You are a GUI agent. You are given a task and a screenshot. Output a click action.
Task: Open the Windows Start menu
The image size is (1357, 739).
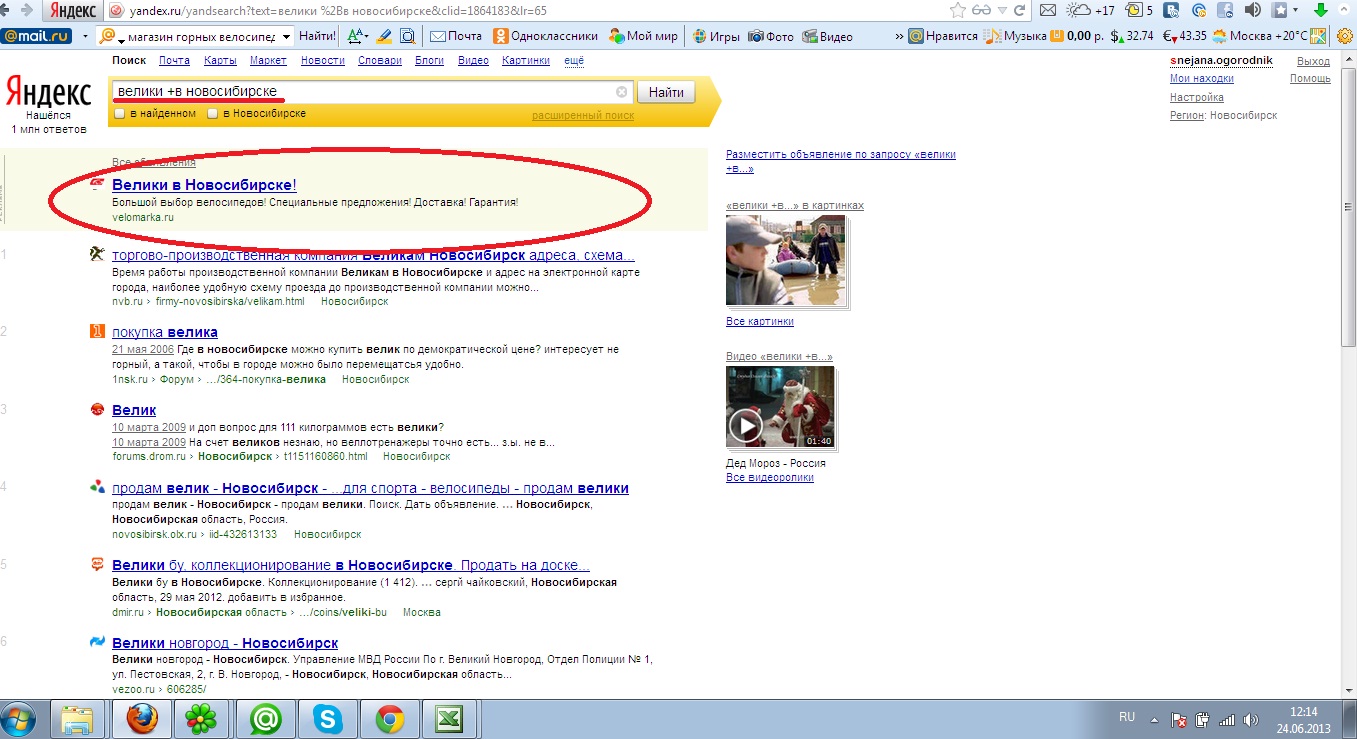pyautogui.click(x=20, y=718)
